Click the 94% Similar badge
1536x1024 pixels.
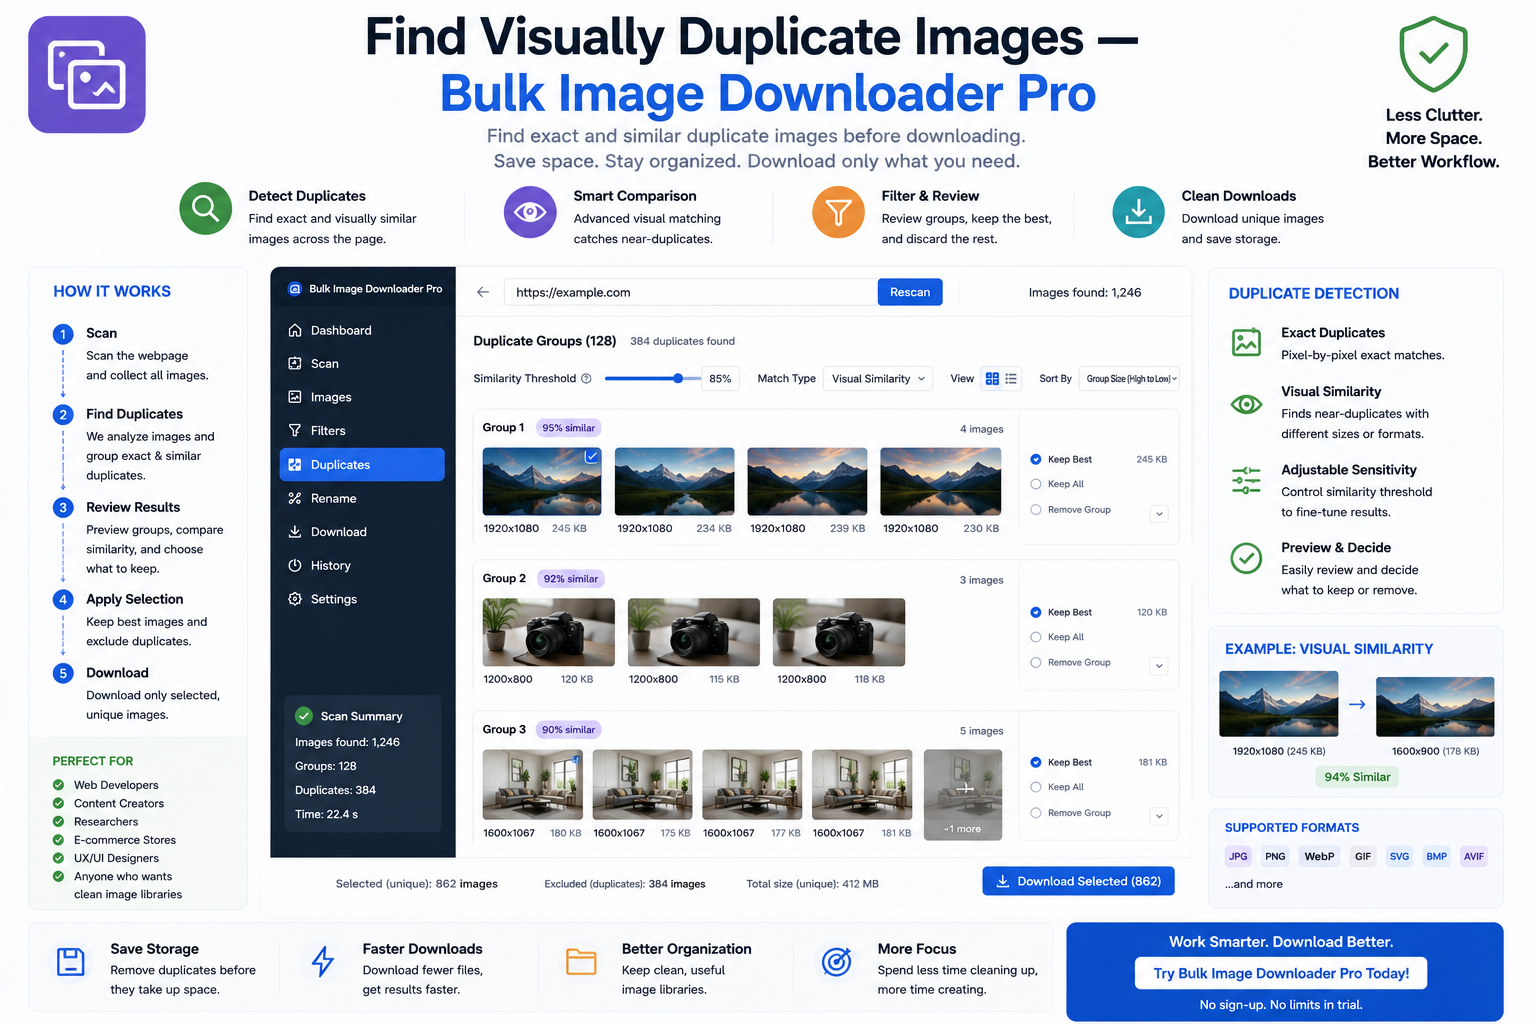(1357, 777)
